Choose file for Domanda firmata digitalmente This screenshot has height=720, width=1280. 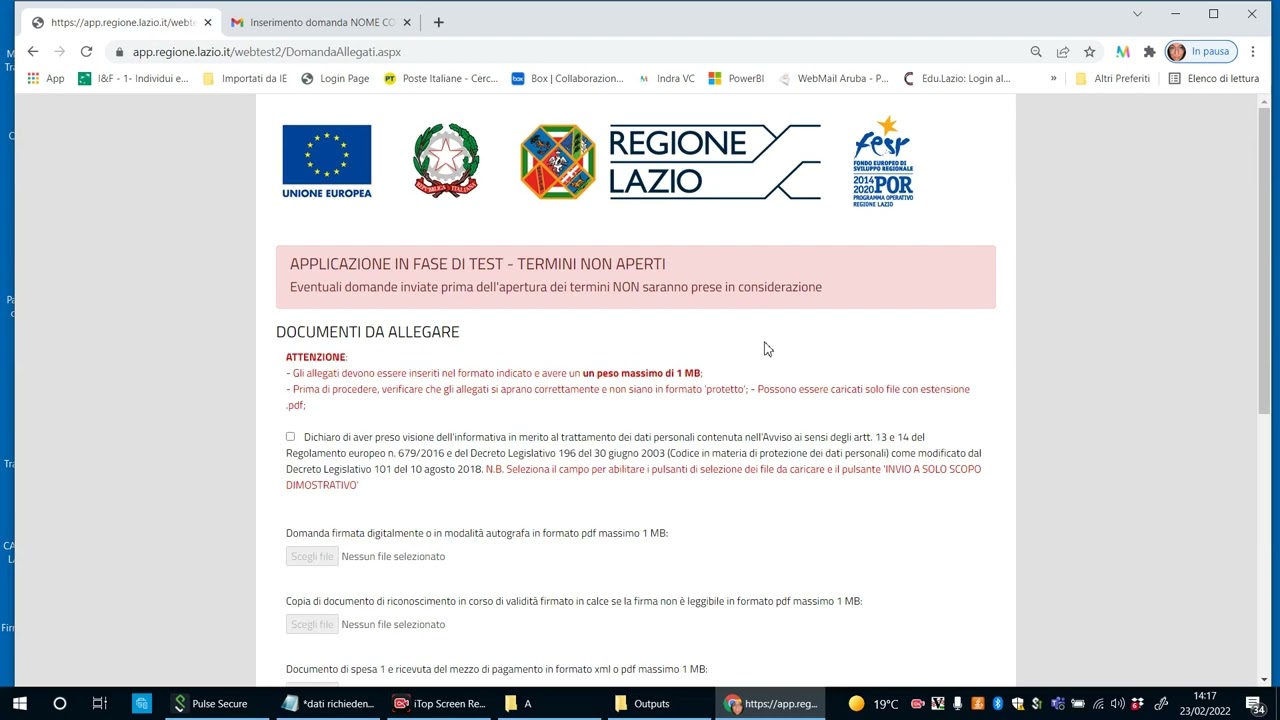click(312, 556)
